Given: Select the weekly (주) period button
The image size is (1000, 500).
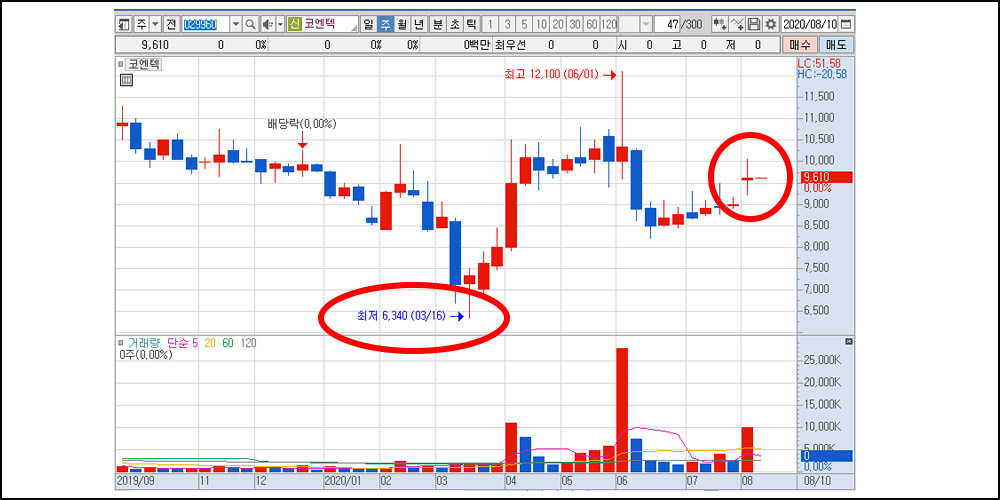Looking at the screenshot, I should [x=385, y=24].
